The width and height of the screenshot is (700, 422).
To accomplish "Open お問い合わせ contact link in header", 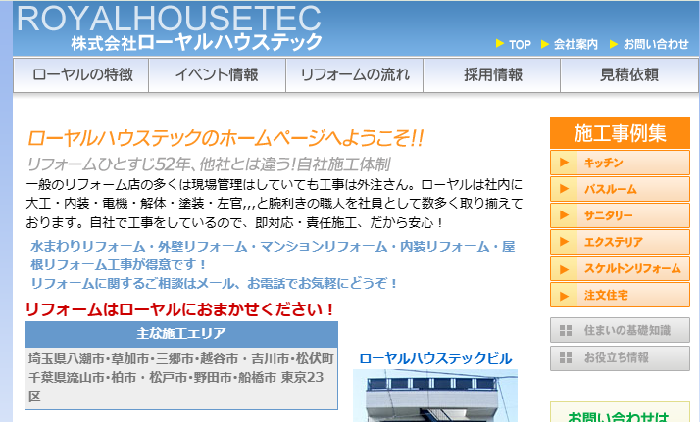I will [x=656, y=44].
